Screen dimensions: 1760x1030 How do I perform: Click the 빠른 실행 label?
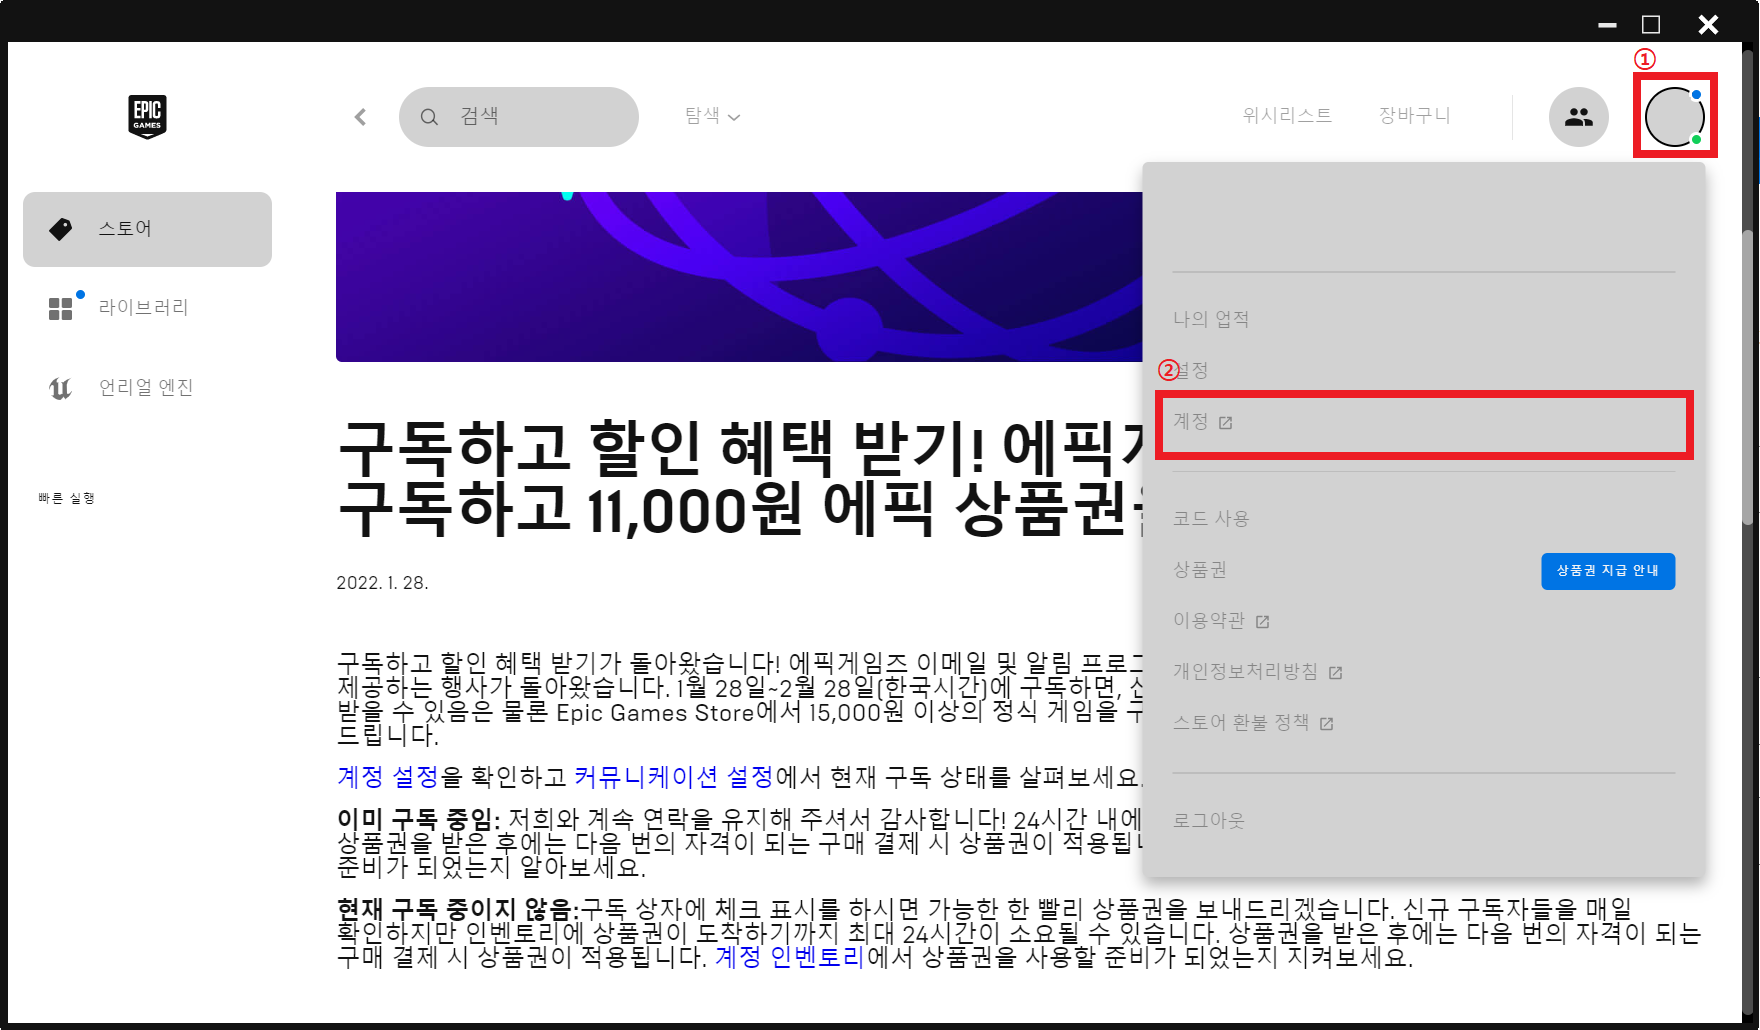[x=66, y=498]
